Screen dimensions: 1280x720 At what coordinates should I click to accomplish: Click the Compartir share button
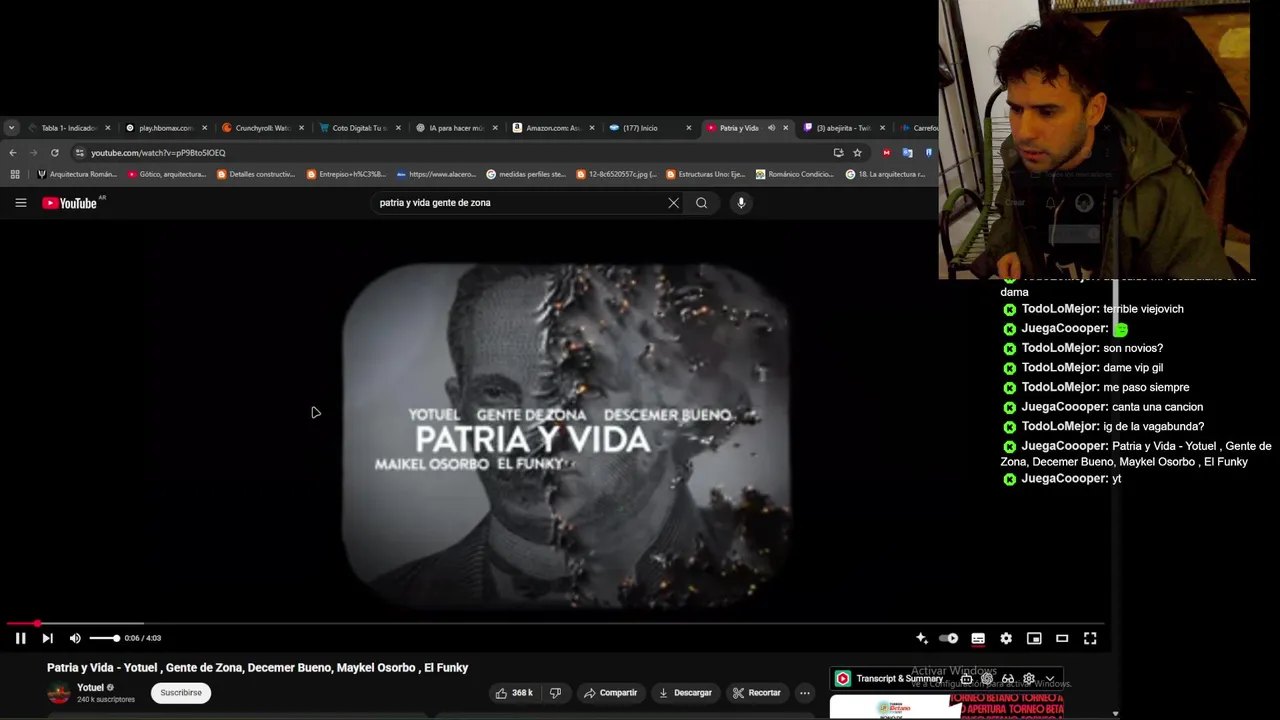coord(610,693)
